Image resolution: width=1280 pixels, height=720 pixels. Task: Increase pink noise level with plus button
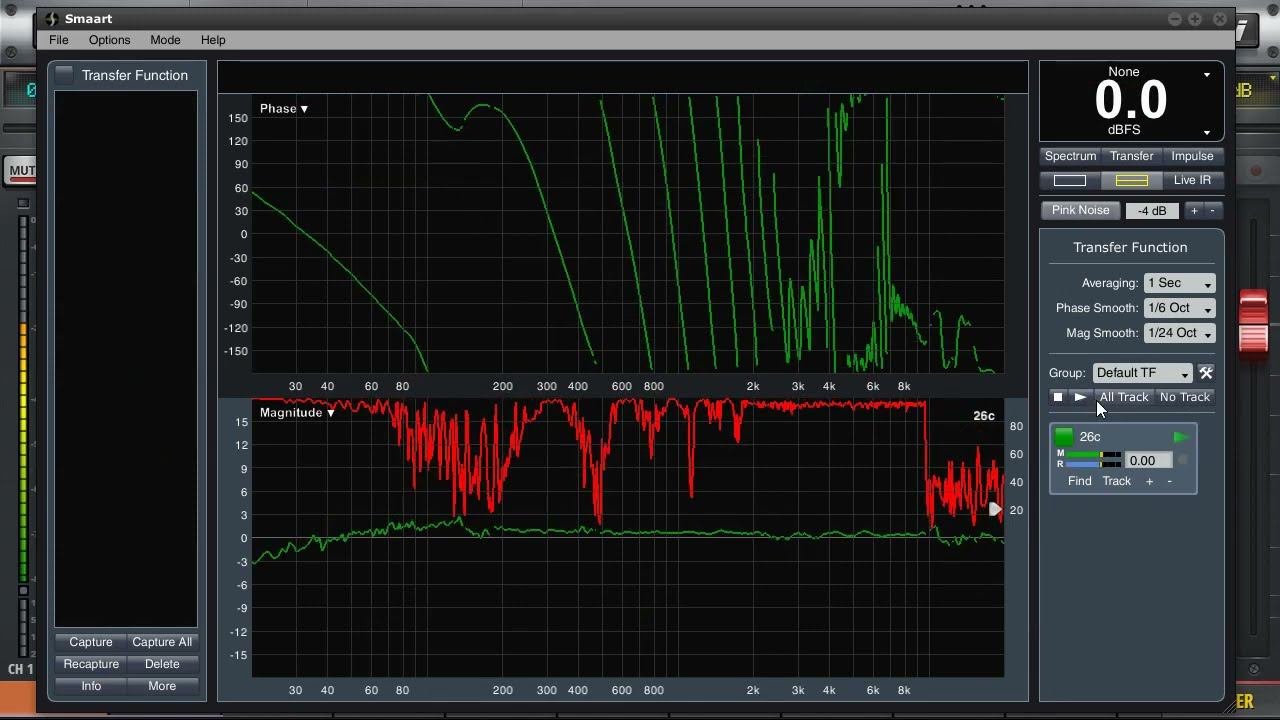tap(1194, 210)
